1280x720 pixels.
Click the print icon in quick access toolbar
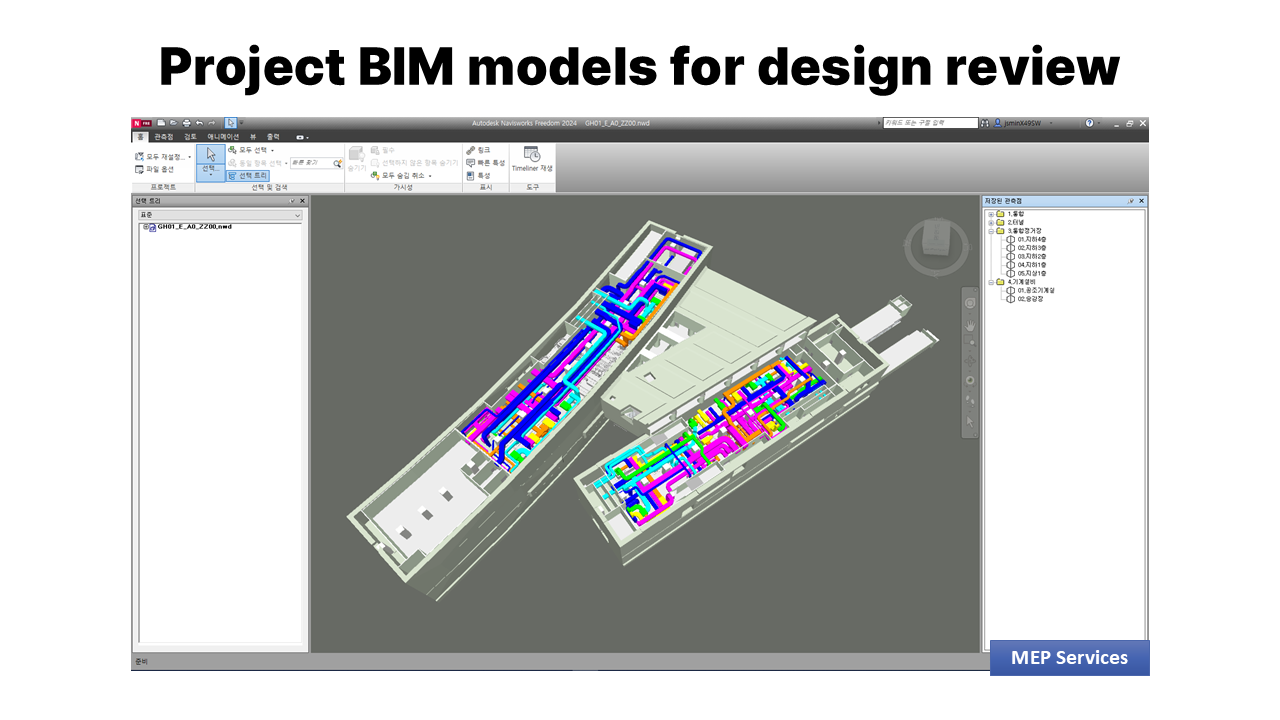(186, 123)
